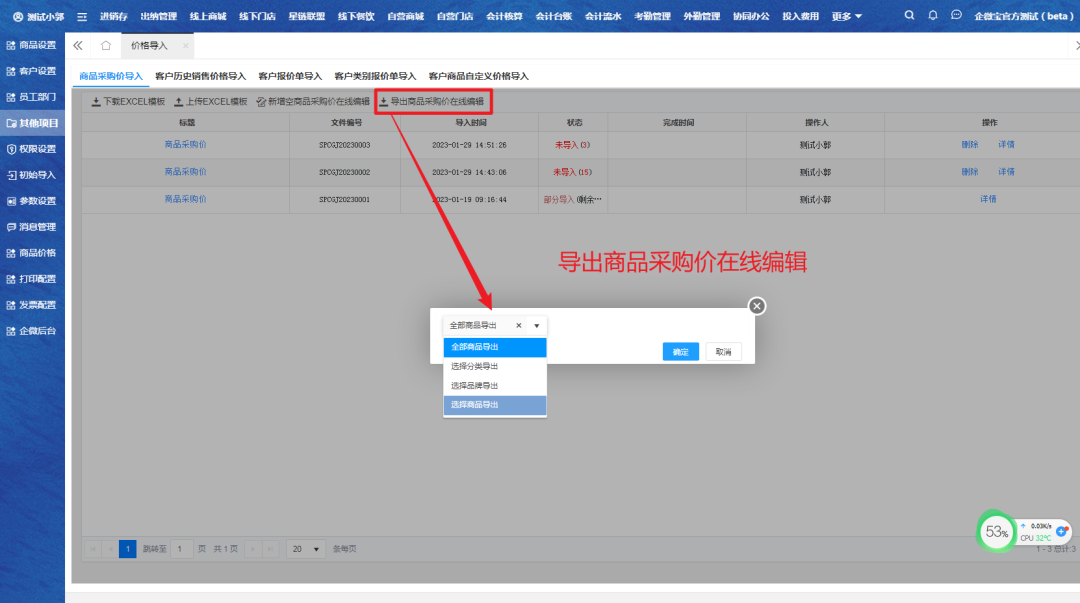Close the export dialog with round X icon

(757, 306)
